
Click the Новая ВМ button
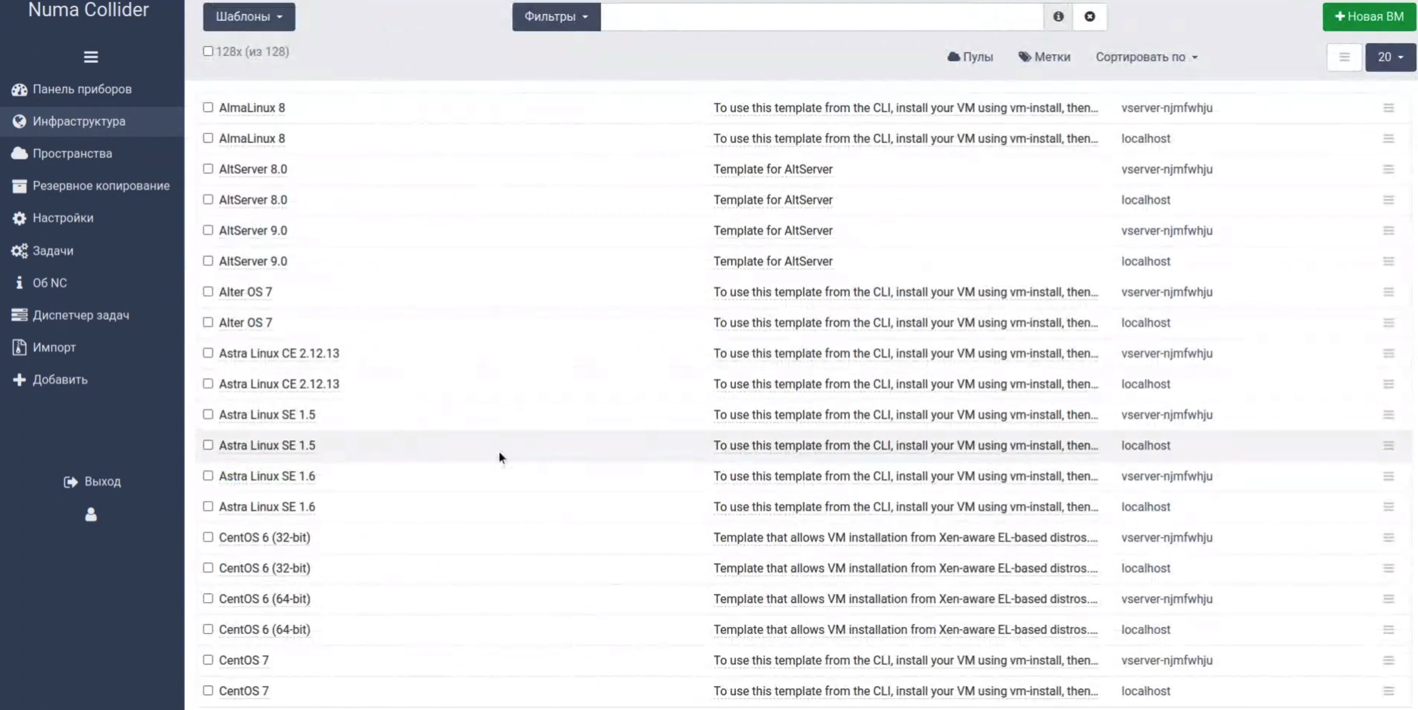point(1369,17)
